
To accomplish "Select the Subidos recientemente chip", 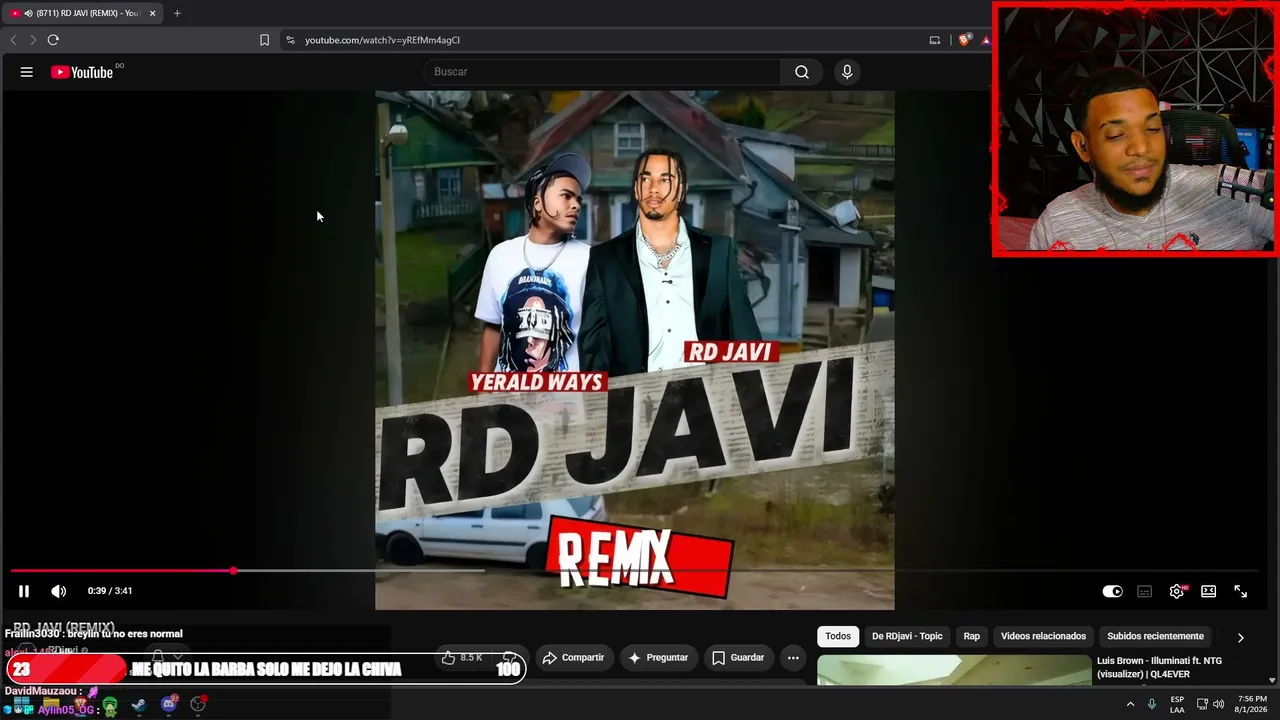I will (1155, 636).
